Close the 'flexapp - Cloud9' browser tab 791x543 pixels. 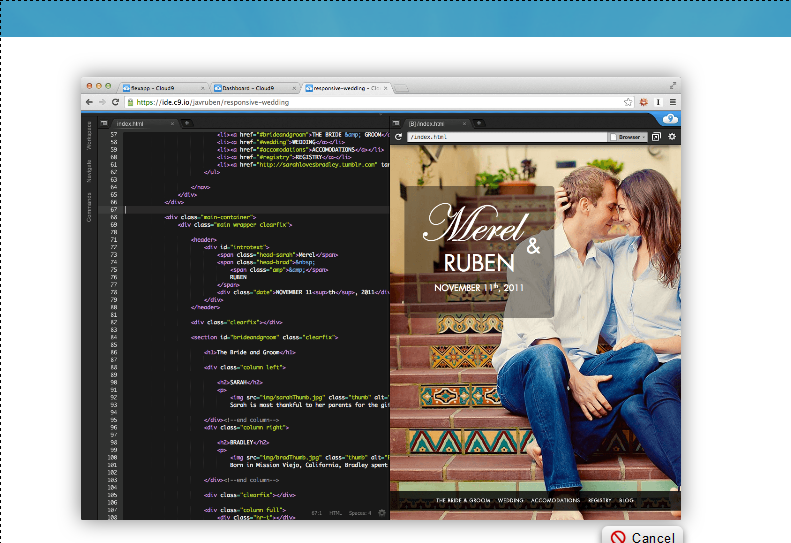click(203, 88)
